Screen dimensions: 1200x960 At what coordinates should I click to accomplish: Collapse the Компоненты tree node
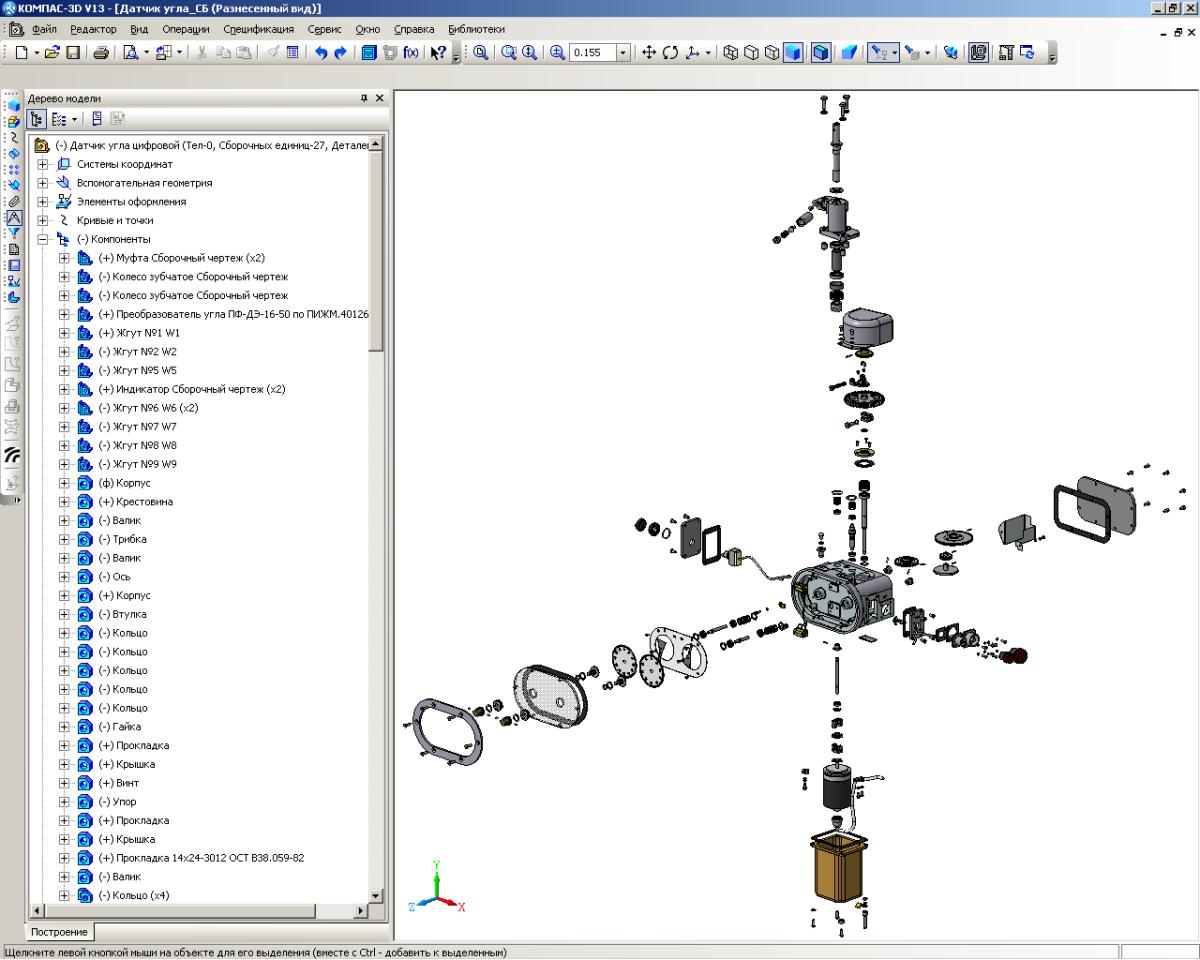(43, 240)
